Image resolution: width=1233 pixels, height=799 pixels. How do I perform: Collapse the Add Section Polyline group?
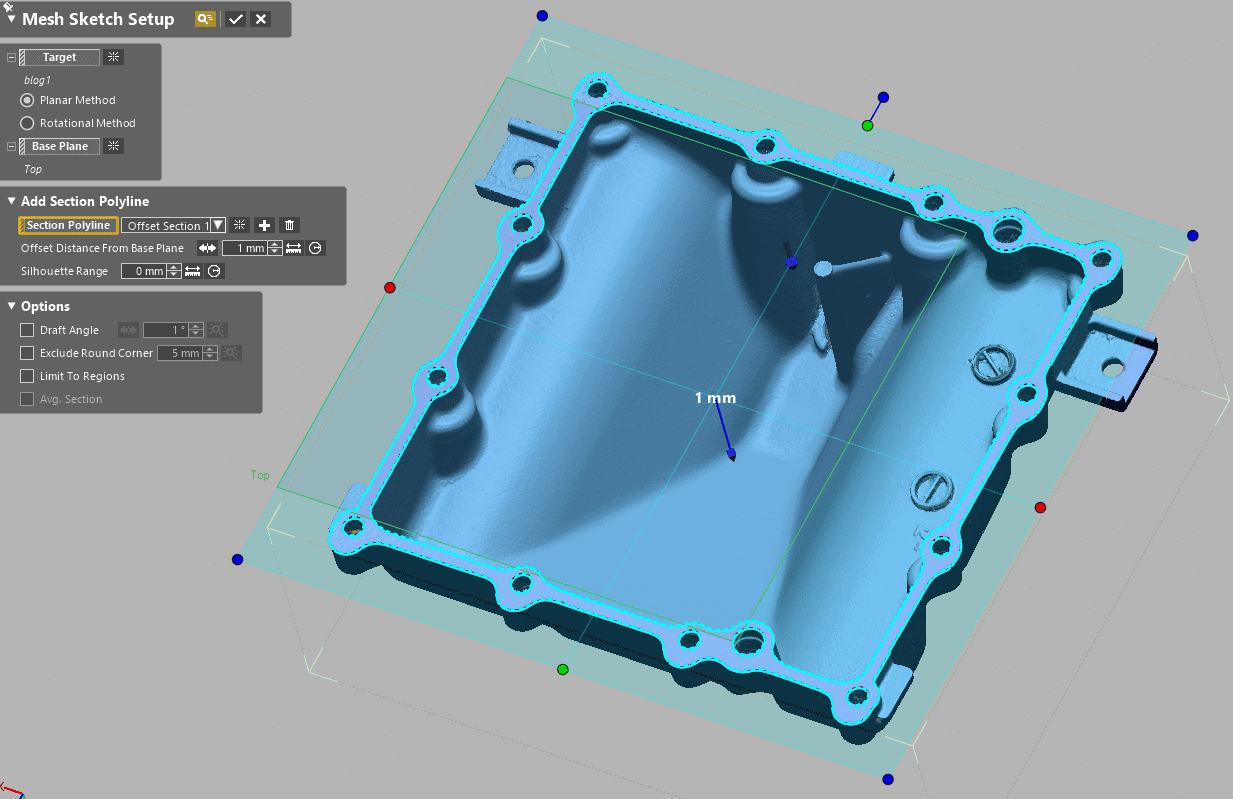[x=11, y=201]
